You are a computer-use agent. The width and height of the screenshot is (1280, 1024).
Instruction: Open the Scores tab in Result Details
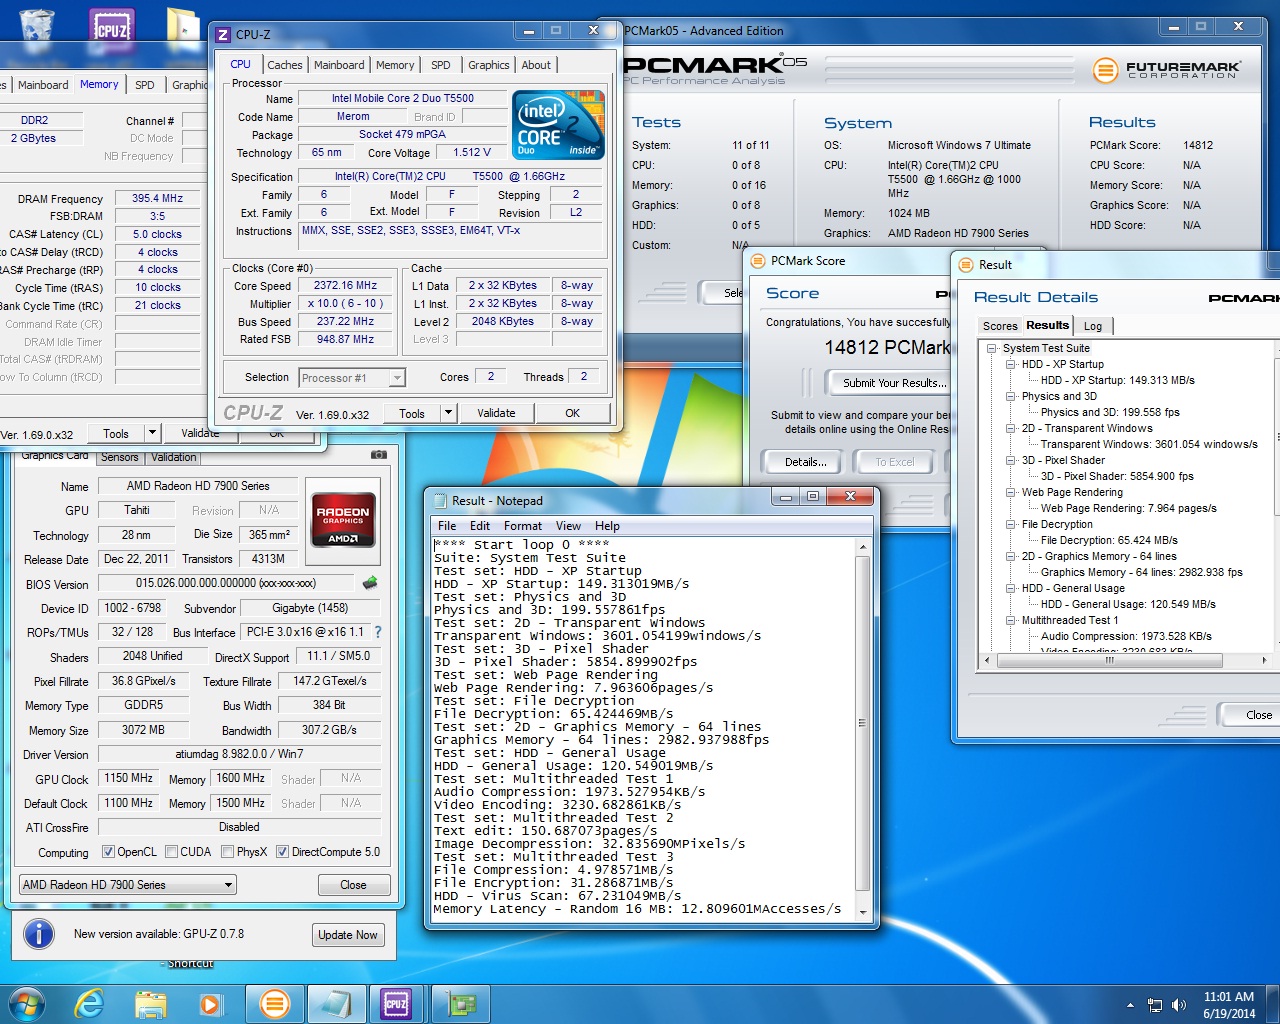click(1000, 326)
